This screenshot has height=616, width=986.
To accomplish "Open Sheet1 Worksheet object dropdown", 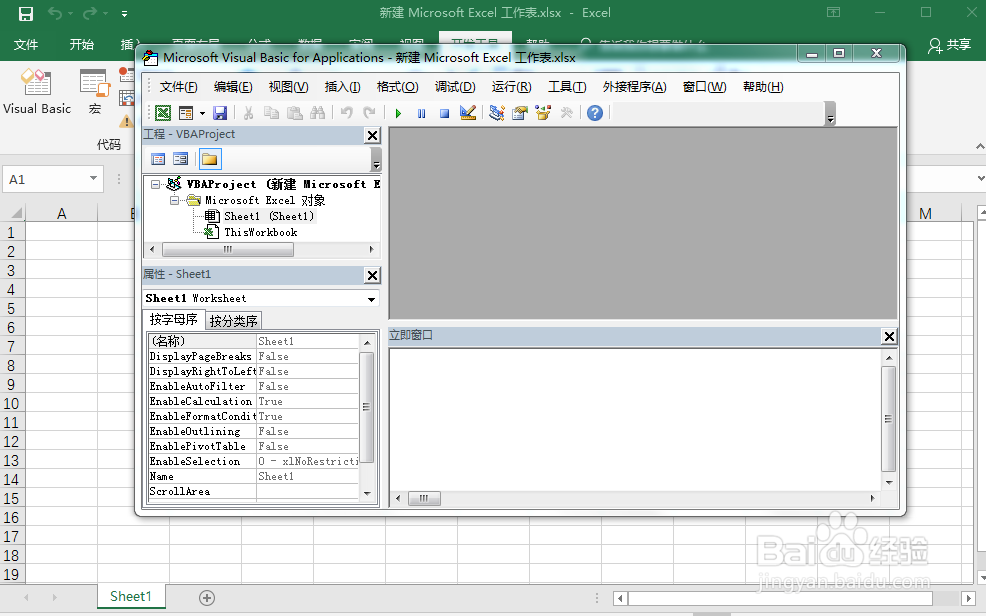I will (x=371, y=299).
